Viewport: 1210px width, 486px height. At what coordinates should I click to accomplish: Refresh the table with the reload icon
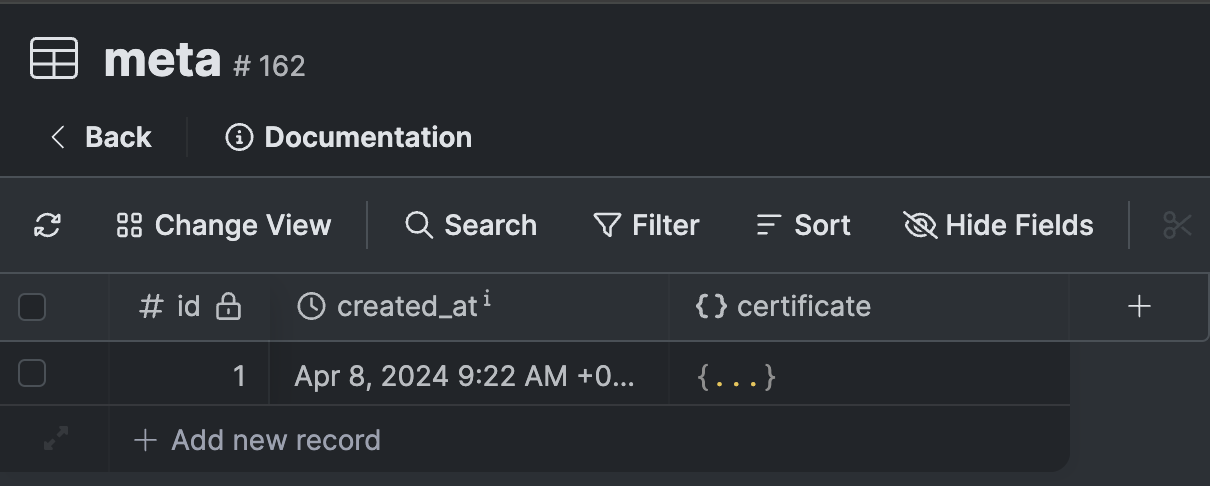47,225
